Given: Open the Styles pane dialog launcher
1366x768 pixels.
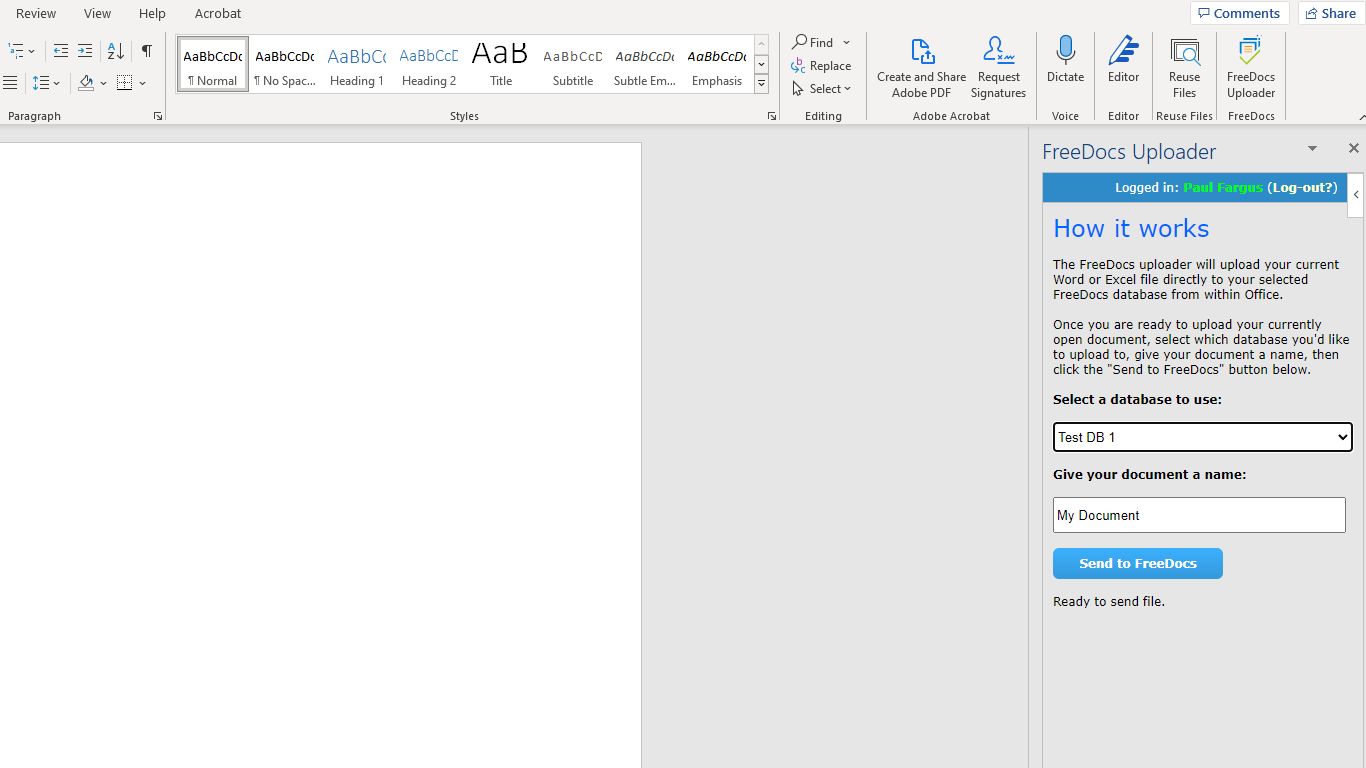Looking at the screenshot, I should pos(772,117).
